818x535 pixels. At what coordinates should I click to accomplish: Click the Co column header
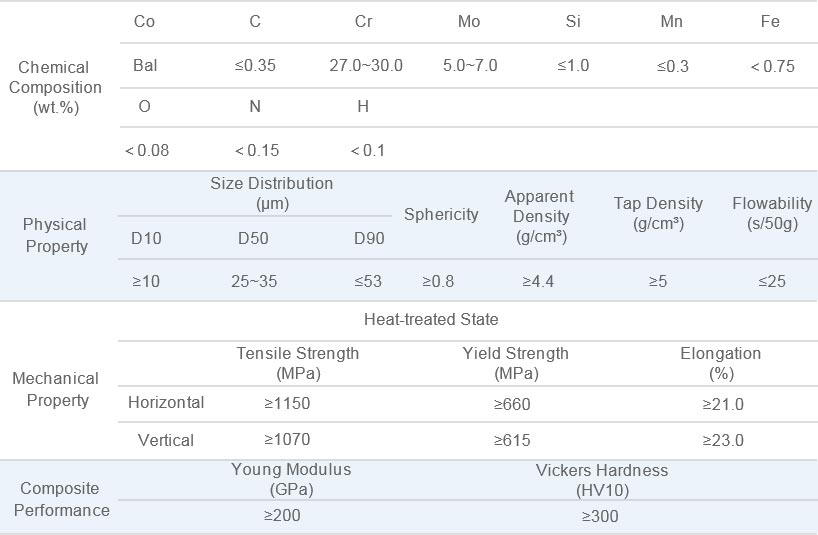click(144, 22)
